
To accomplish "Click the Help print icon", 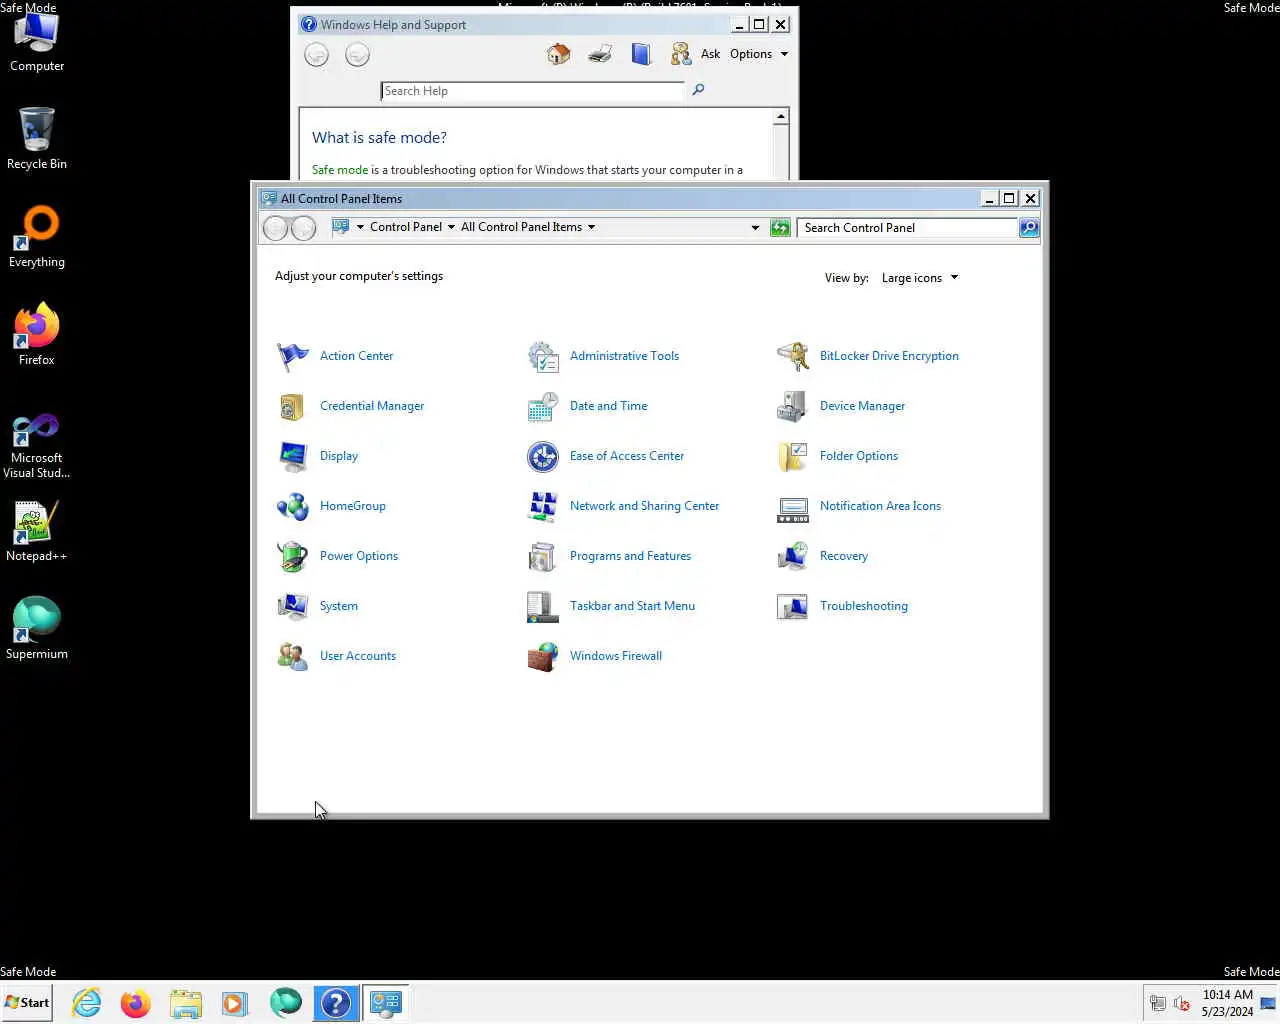I will pyautogui.click(x=600, y=54).
